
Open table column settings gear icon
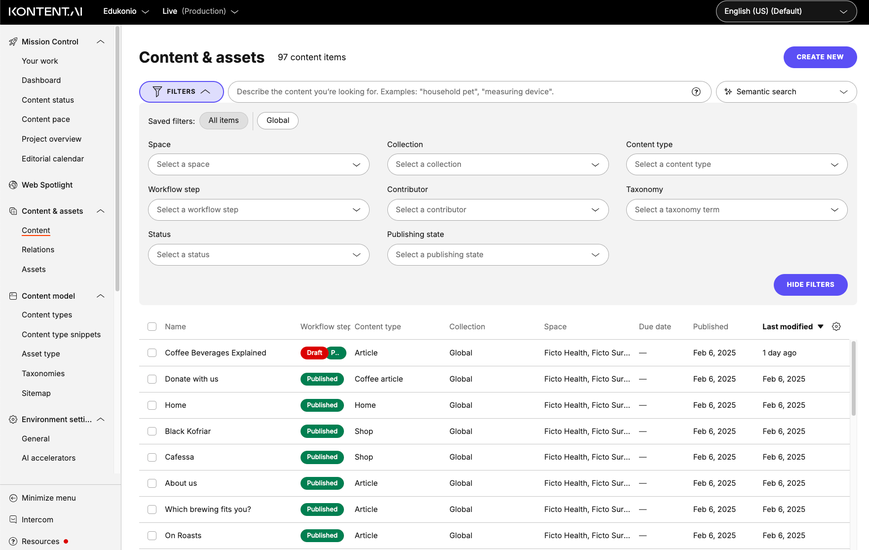point(836,327)
